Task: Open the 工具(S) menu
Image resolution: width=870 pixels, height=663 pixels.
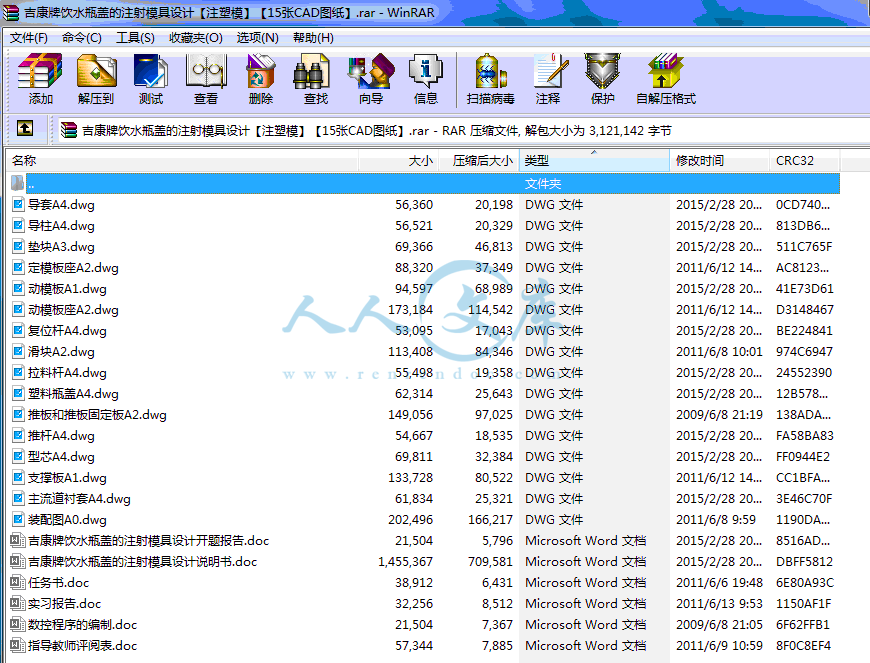Action: (x=135, y=38)
